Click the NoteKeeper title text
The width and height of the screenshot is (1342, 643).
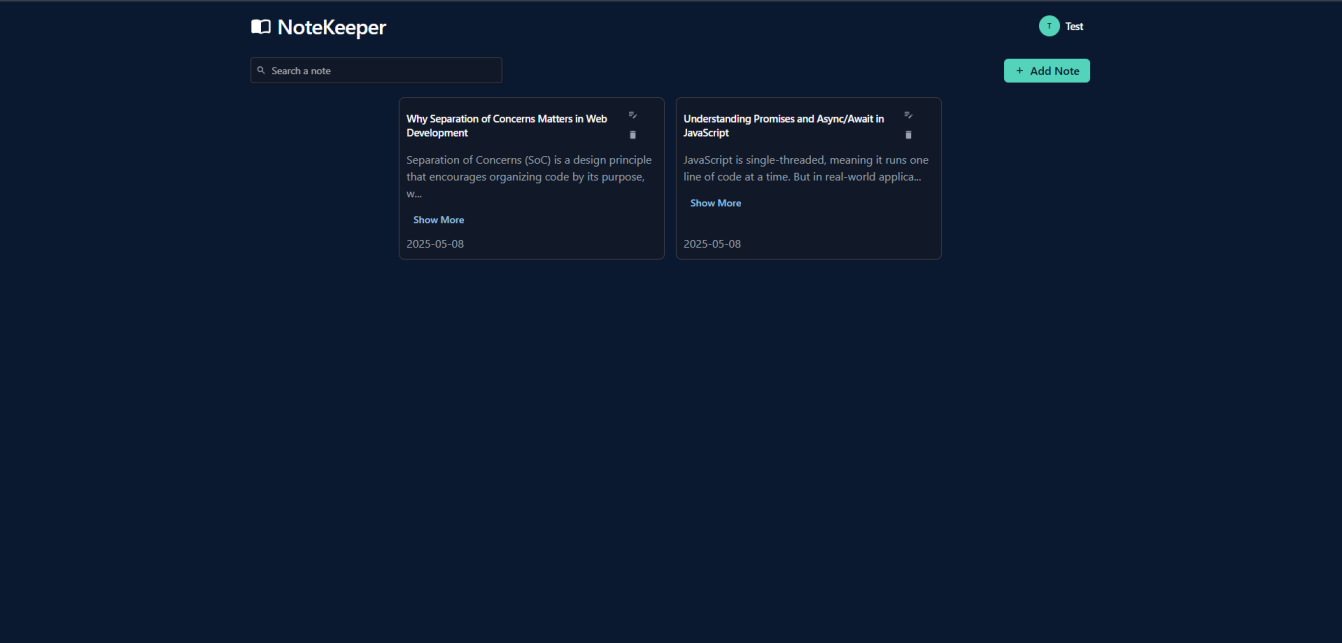click(332, 28)
